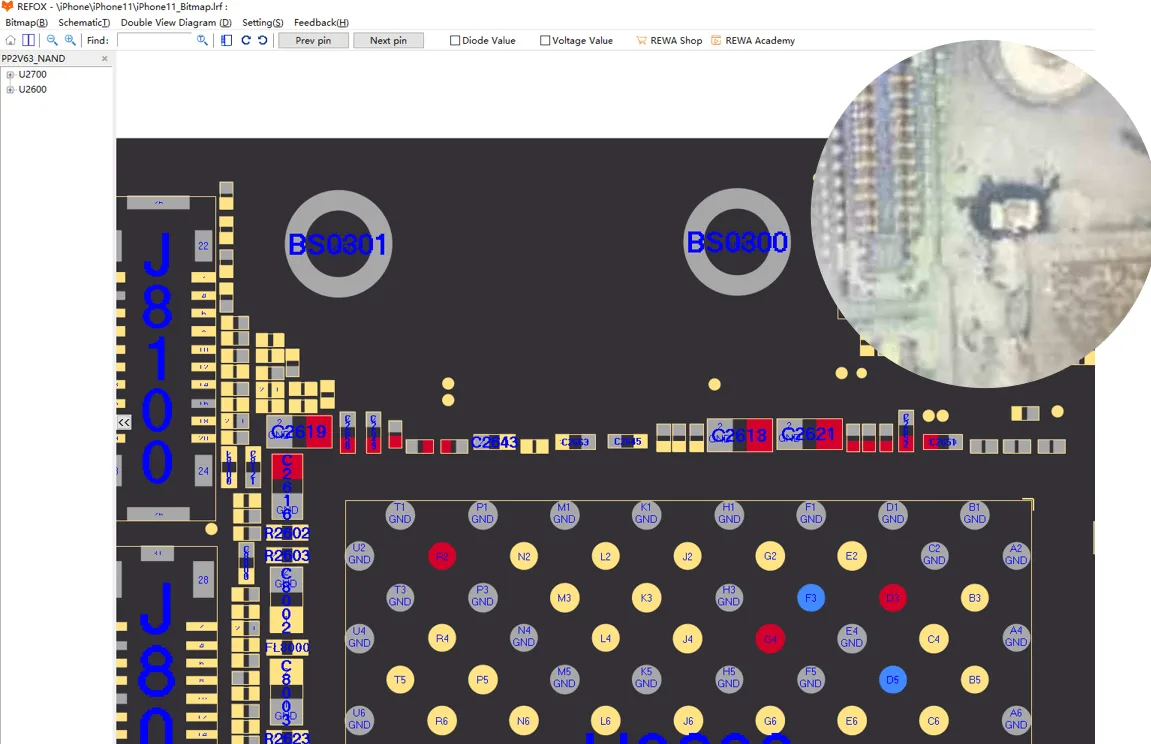Viewport: 1151px width, 744px height.
Task: Click the PP2V63_NAND panel title
Action: (x=34, y=59)
